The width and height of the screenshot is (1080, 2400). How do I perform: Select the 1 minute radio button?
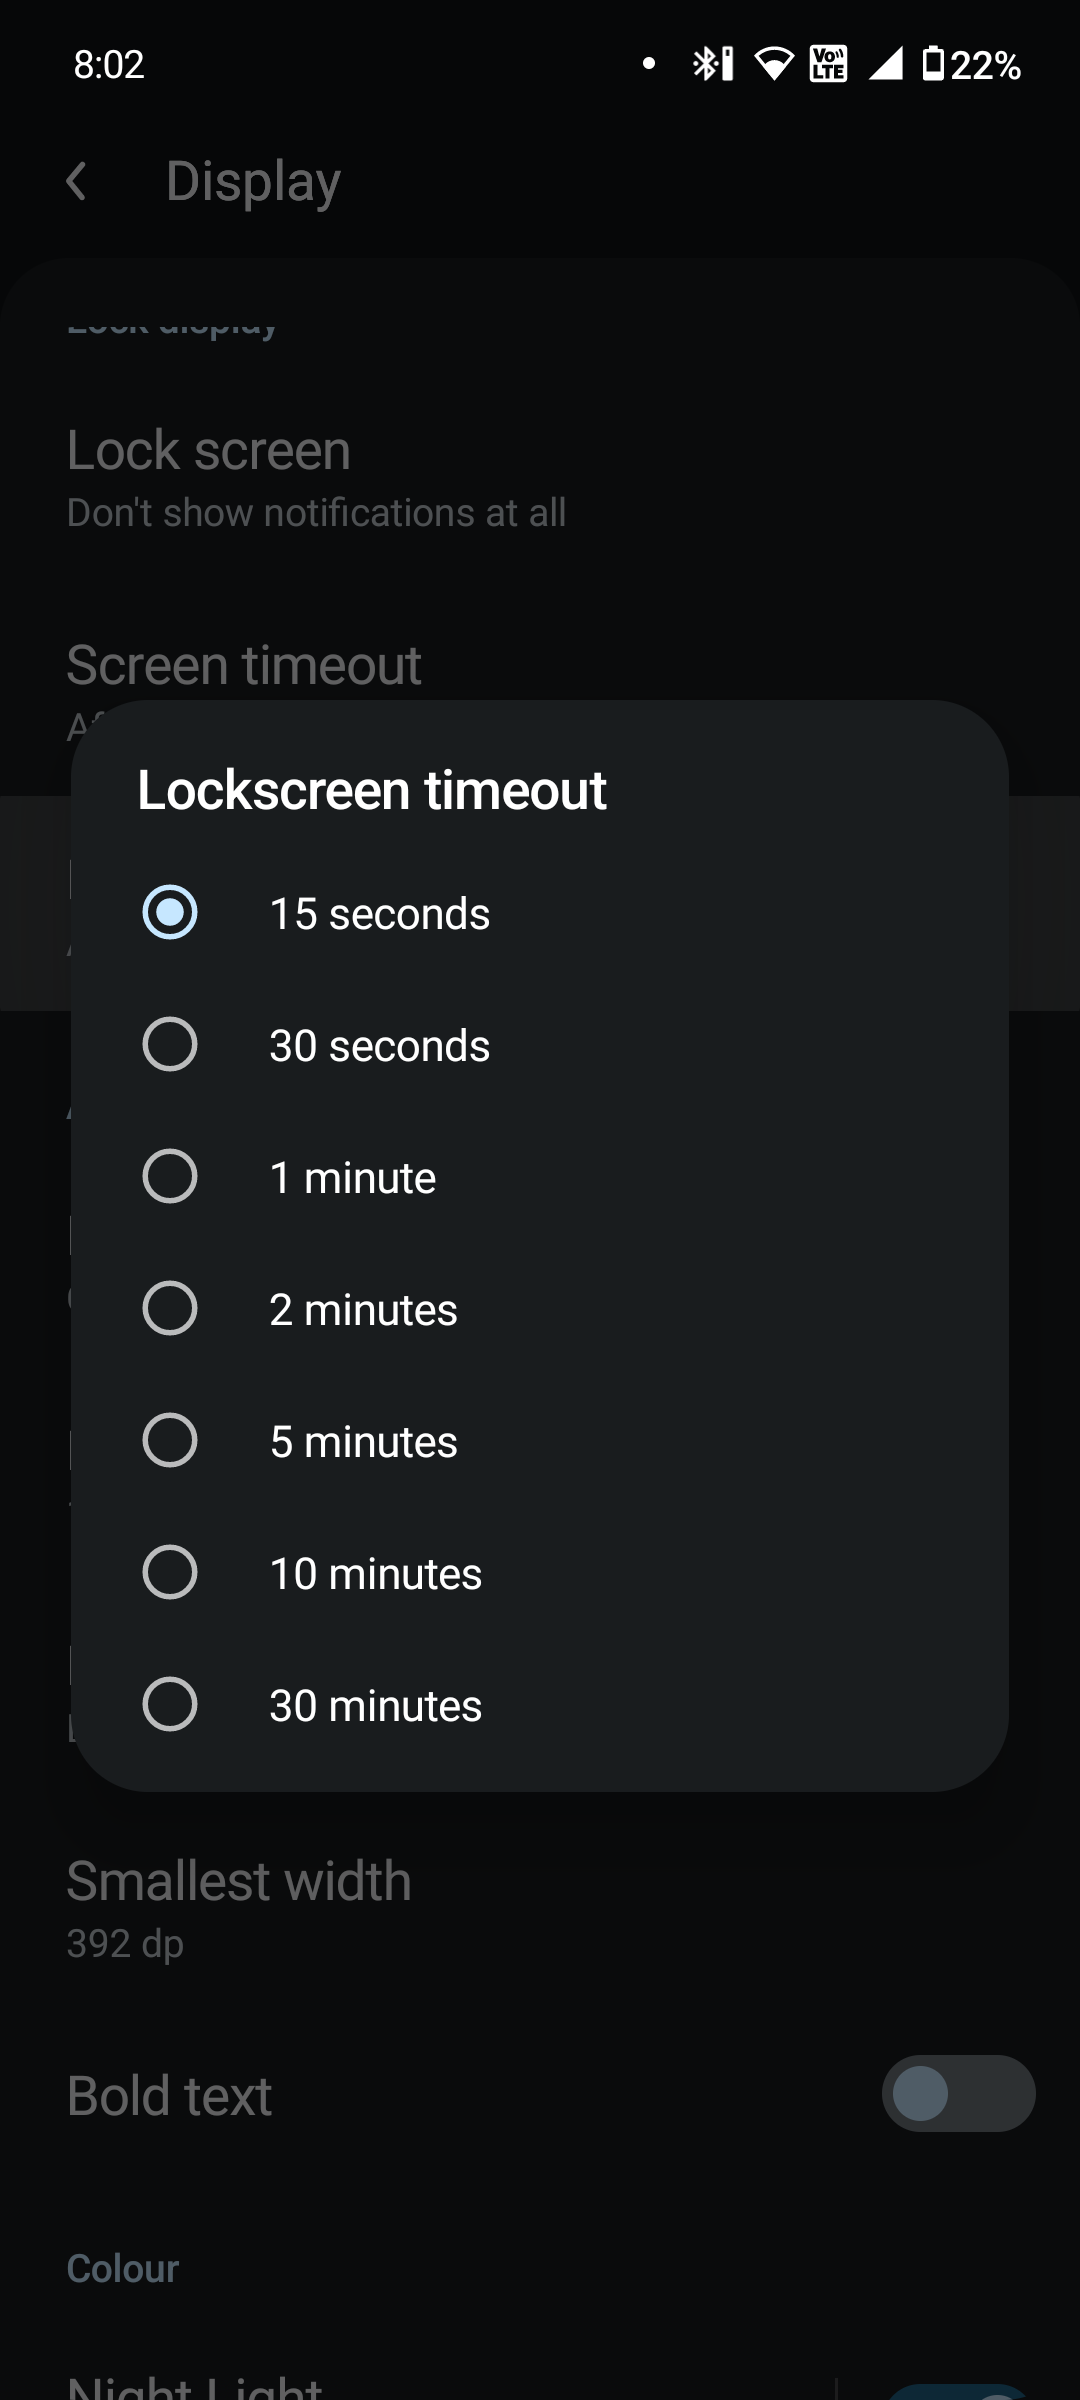click(x=170, y=1177)
